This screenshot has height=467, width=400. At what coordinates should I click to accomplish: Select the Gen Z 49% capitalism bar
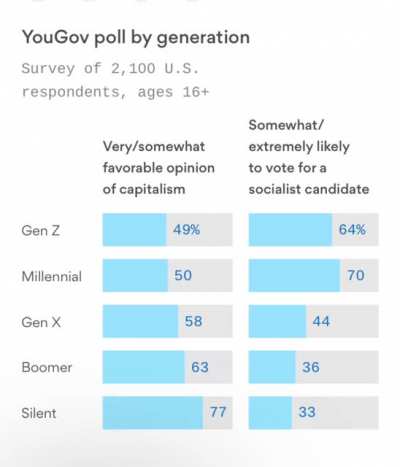[167, 230]
